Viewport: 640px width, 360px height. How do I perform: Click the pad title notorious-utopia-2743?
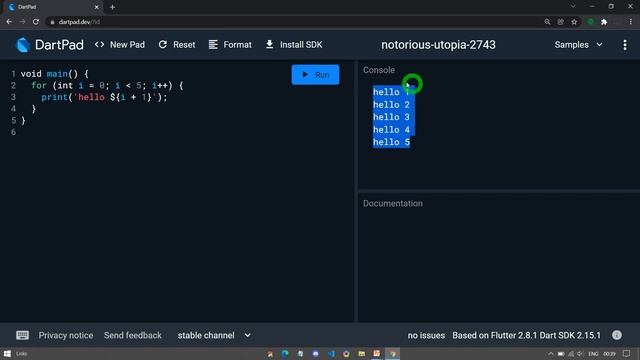[x=438, y=45]
